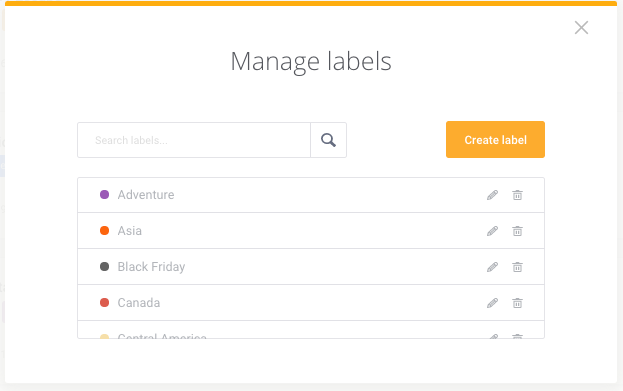Select the dark gray Black Friday dot

coord(104,267)
